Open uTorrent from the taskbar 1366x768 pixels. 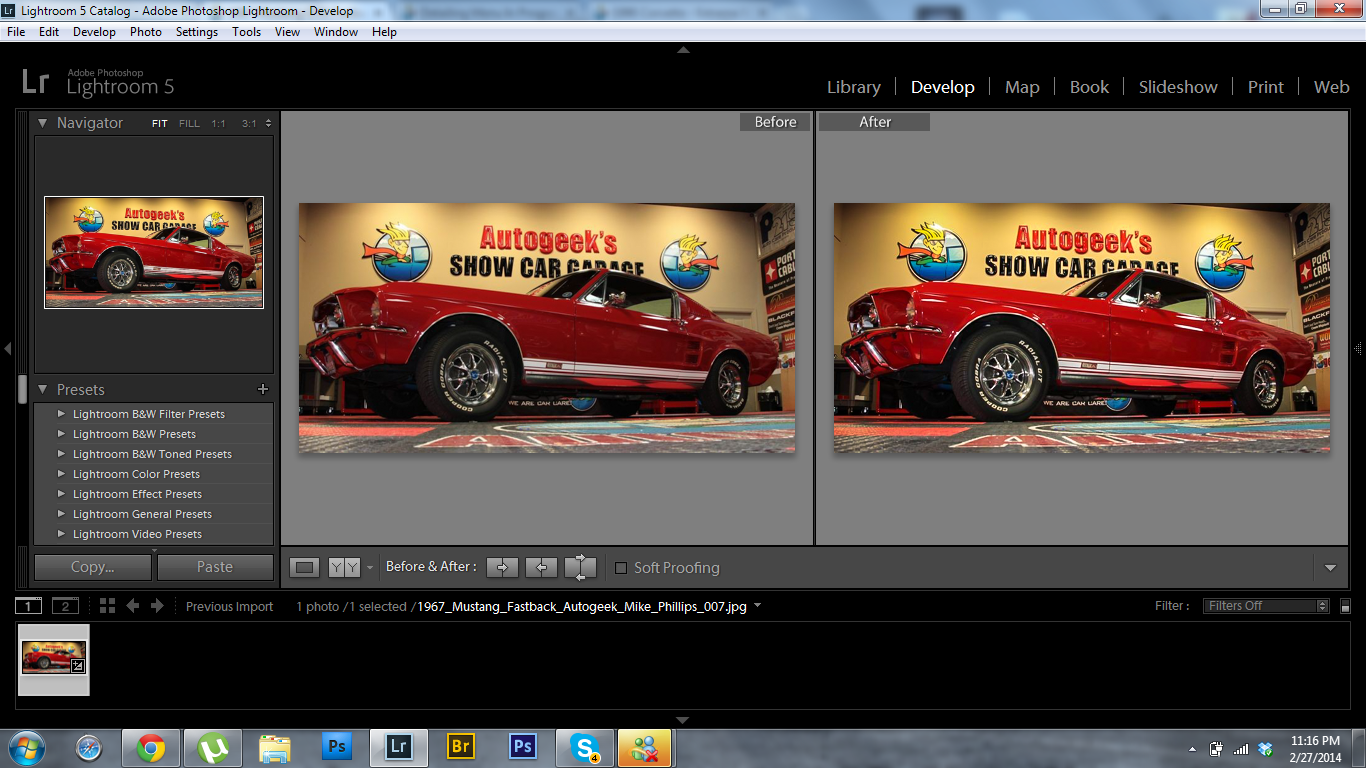click(212, 747)
